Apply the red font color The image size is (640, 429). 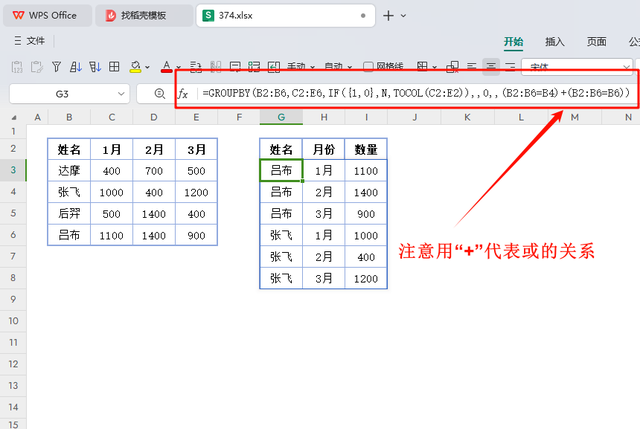pyautogui.click(x=166, y=67)
